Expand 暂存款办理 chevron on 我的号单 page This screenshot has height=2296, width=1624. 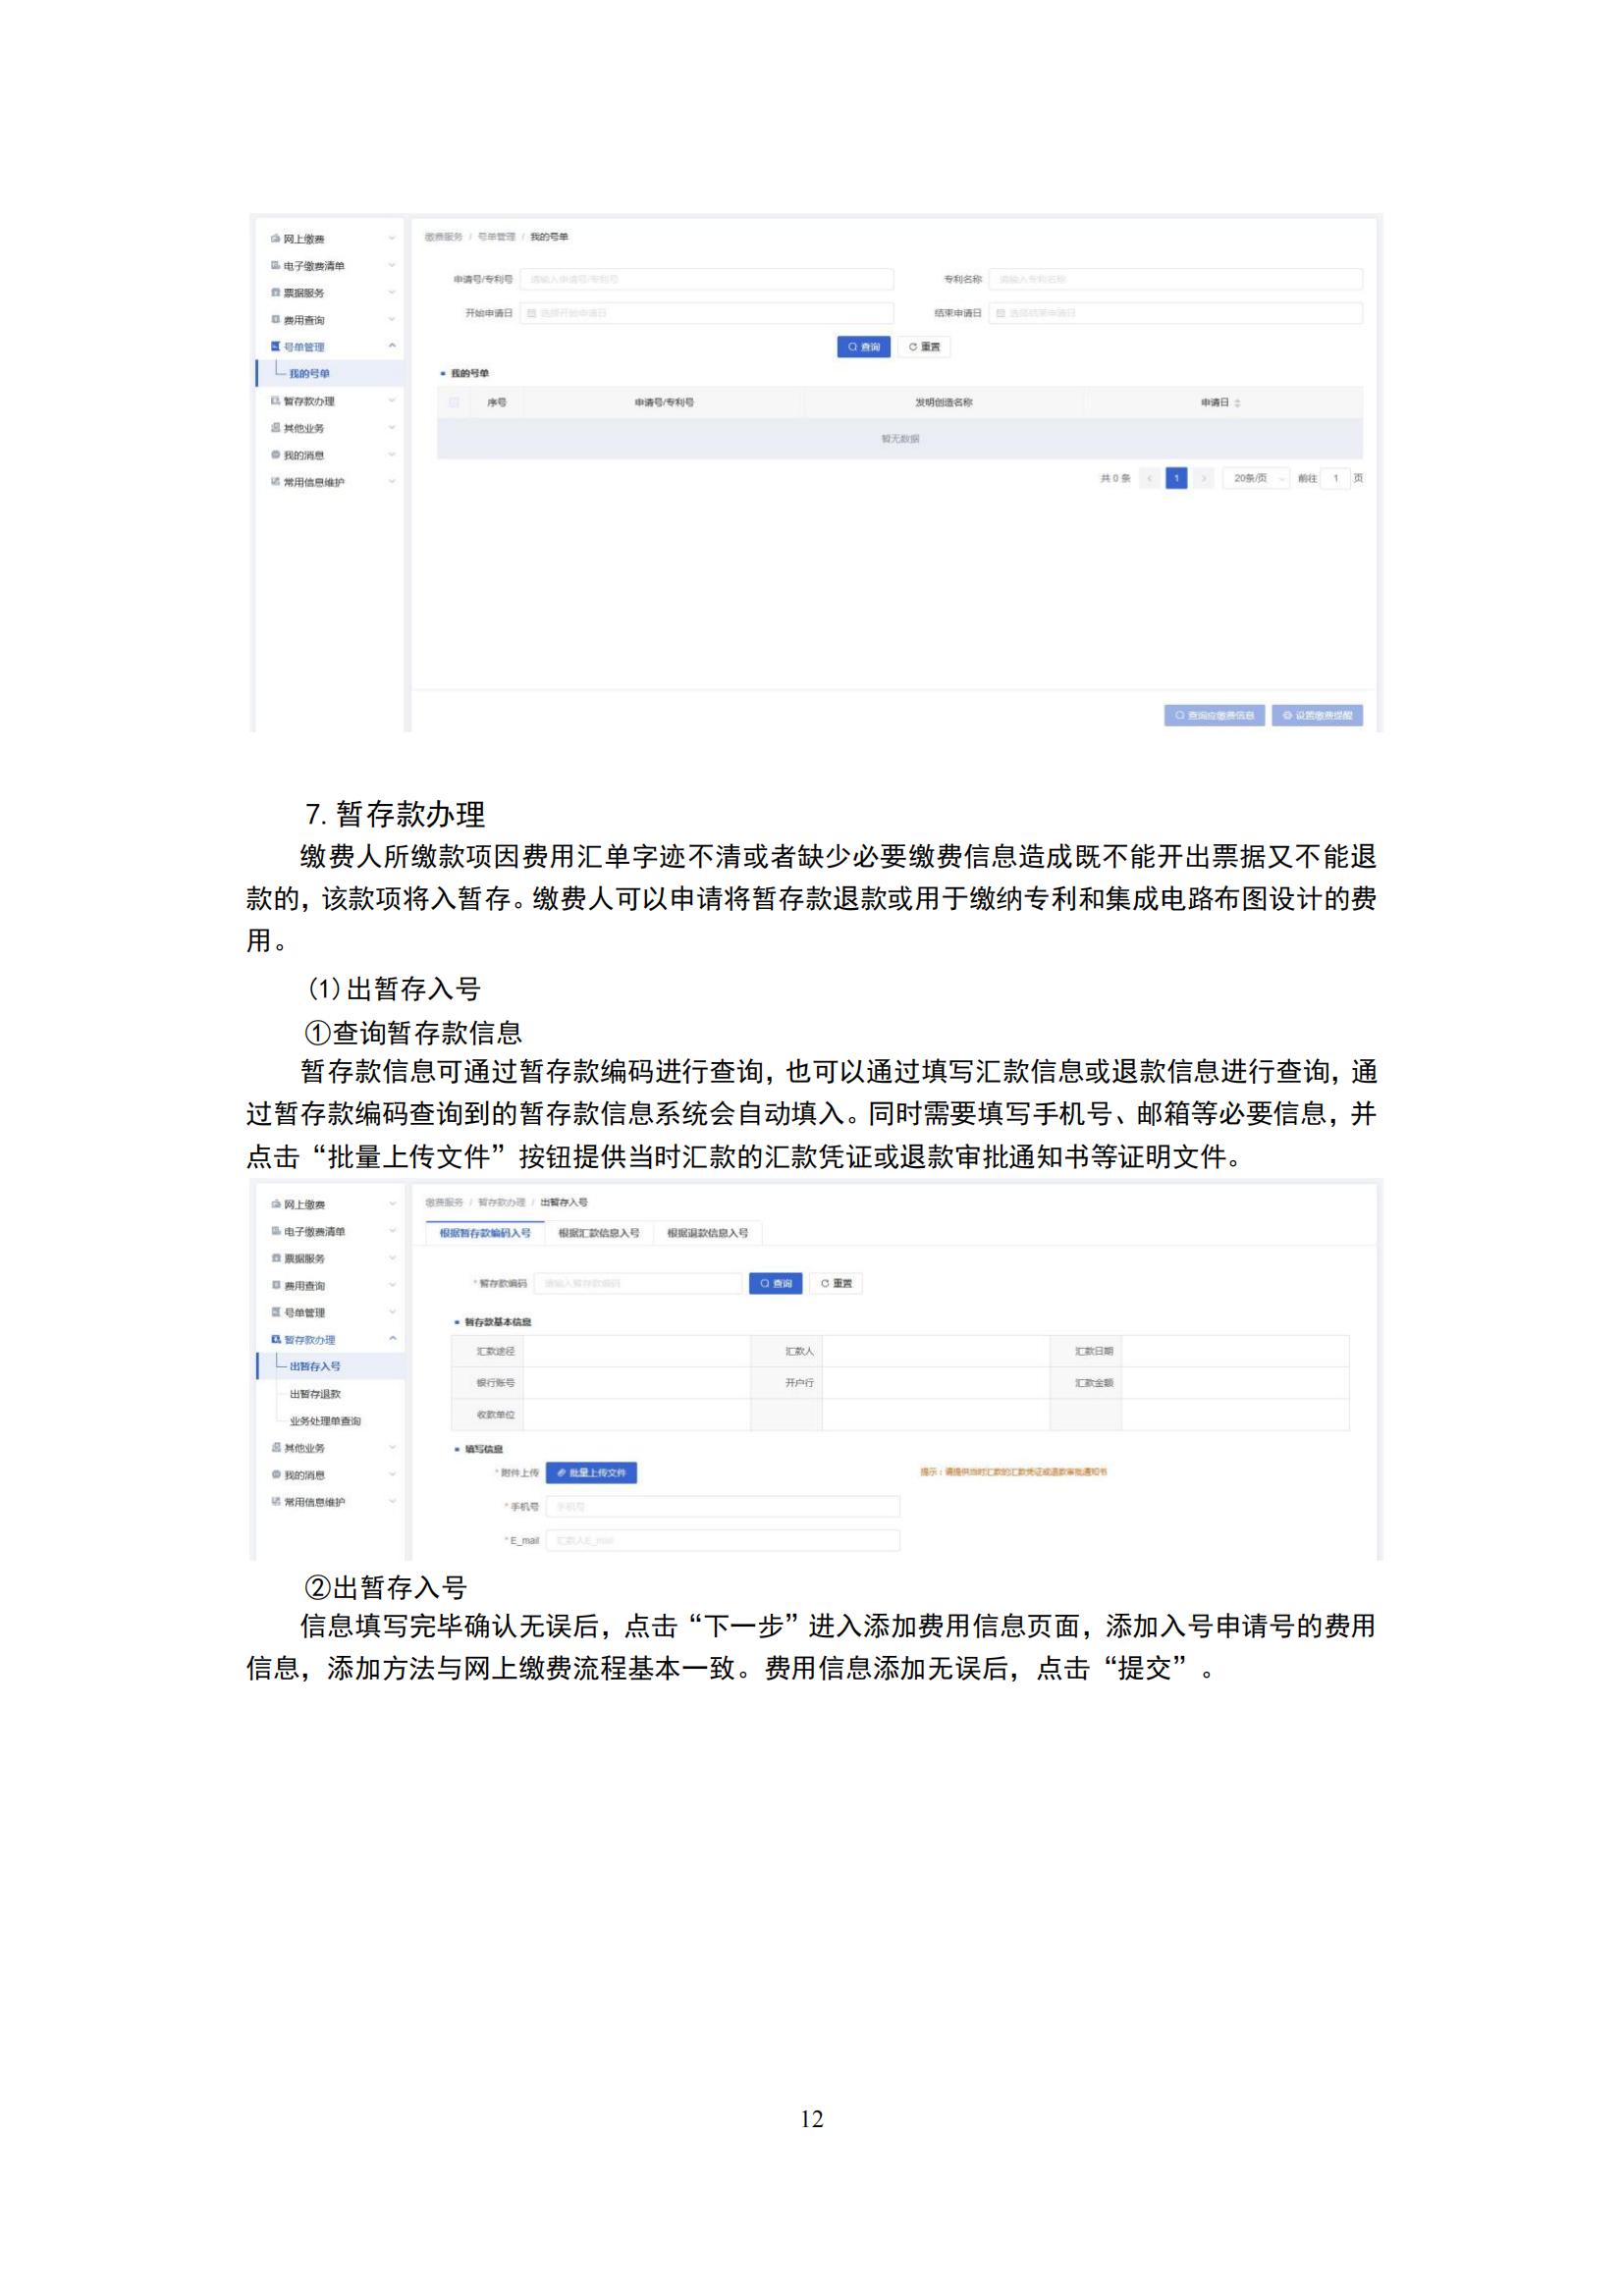point(392,401)
